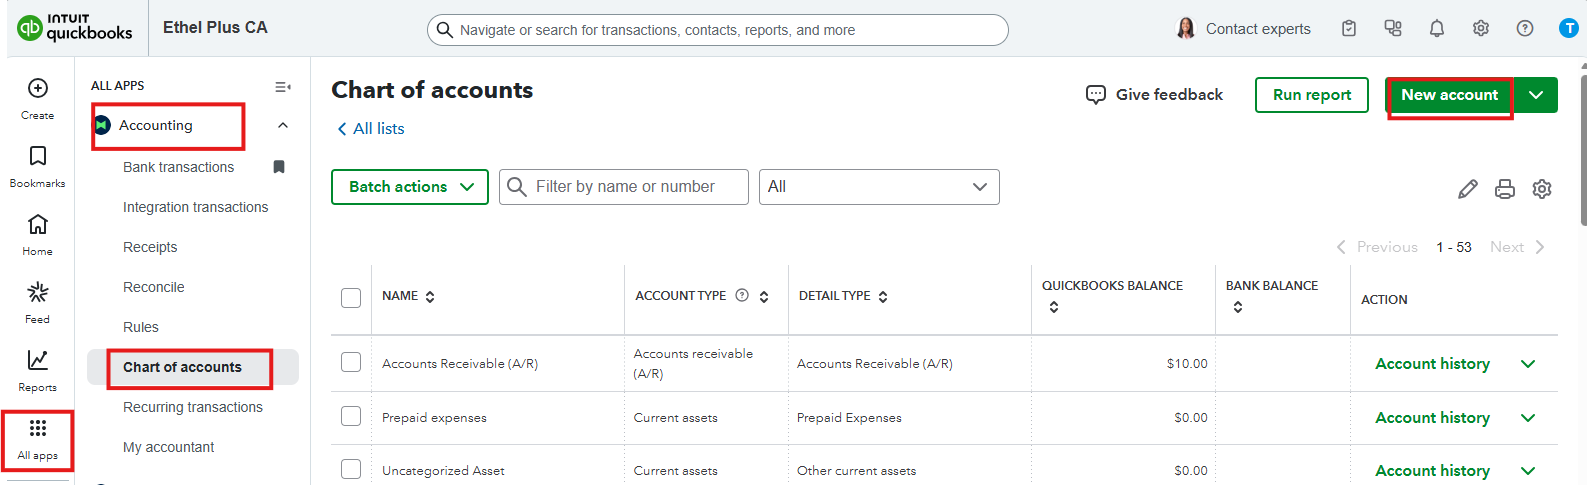Click the print list icon
1587x485 pixels.
(x=1505, y=189)
